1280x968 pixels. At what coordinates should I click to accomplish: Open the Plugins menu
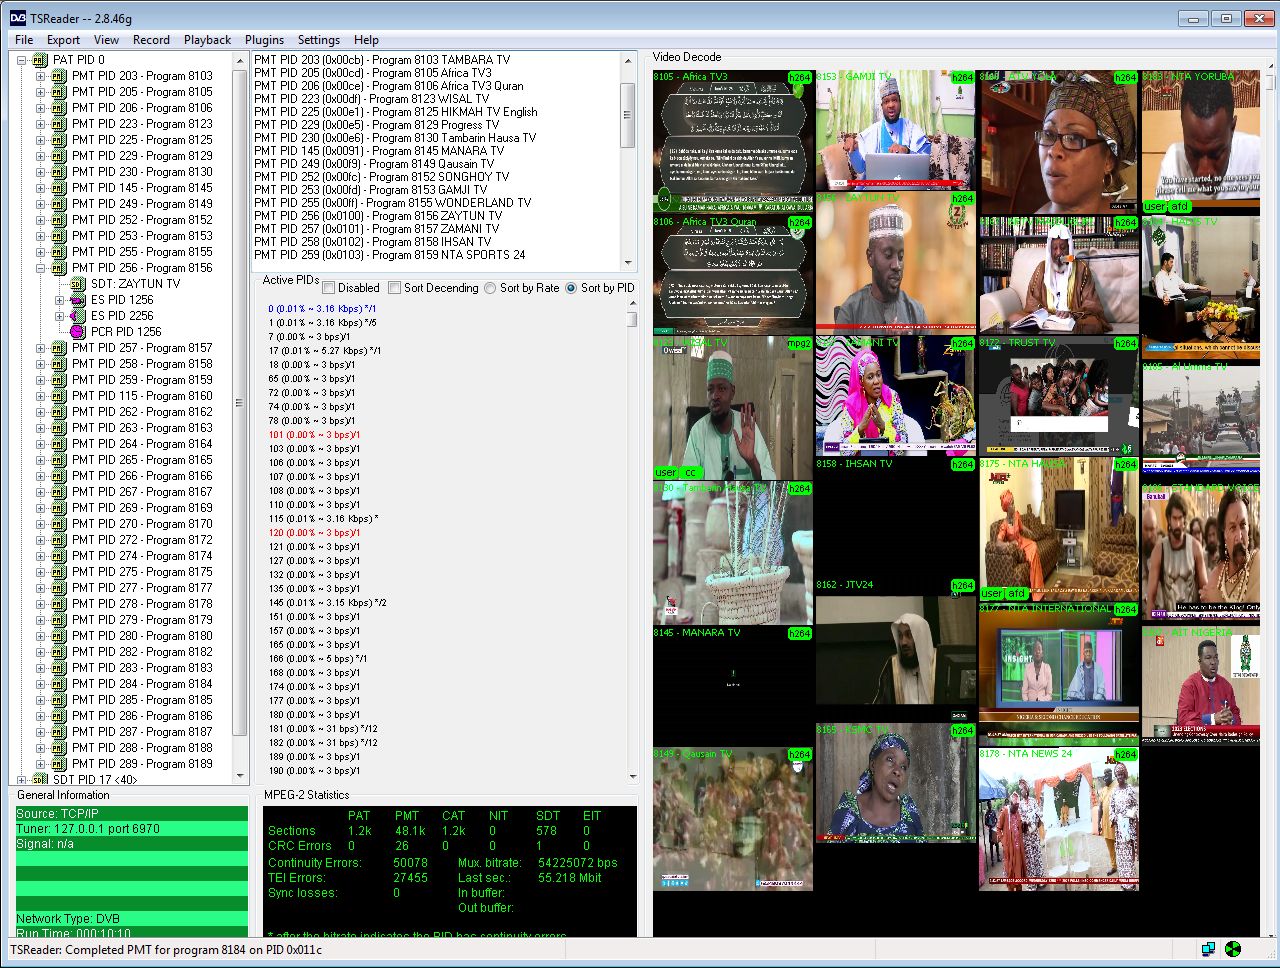click(264, 40)
